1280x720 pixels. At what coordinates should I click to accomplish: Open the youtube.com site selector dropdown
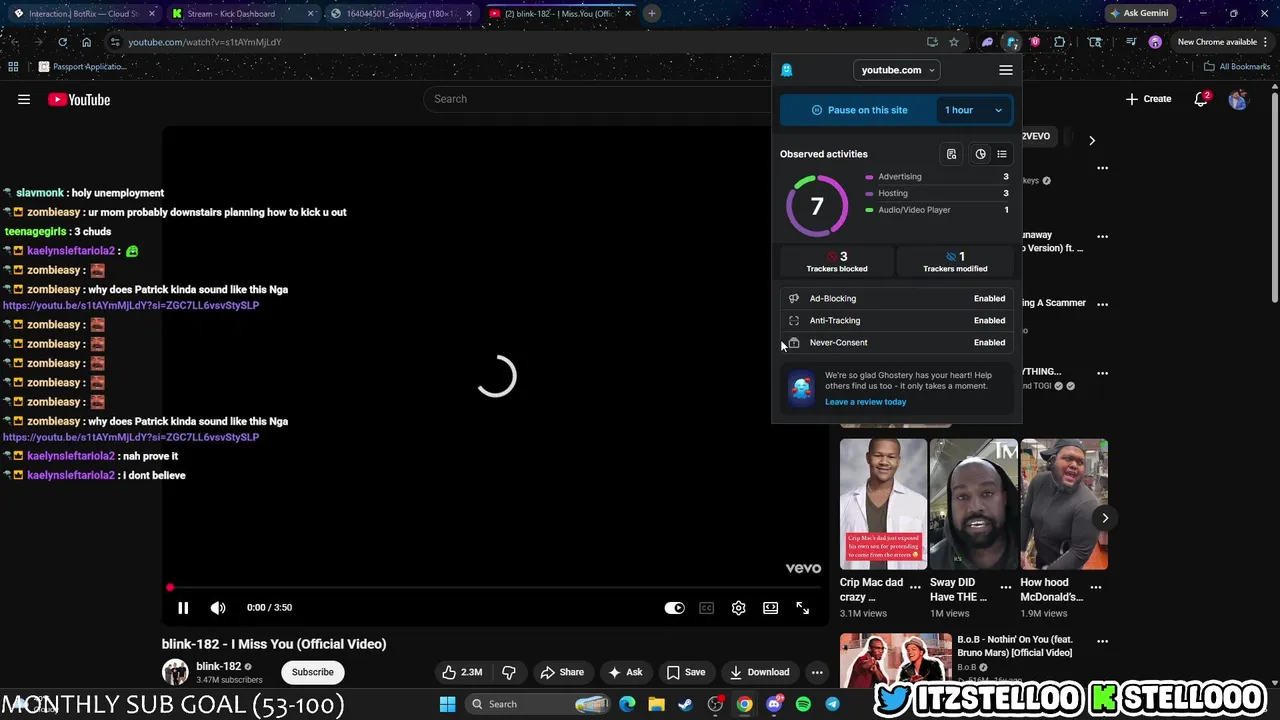898,70
